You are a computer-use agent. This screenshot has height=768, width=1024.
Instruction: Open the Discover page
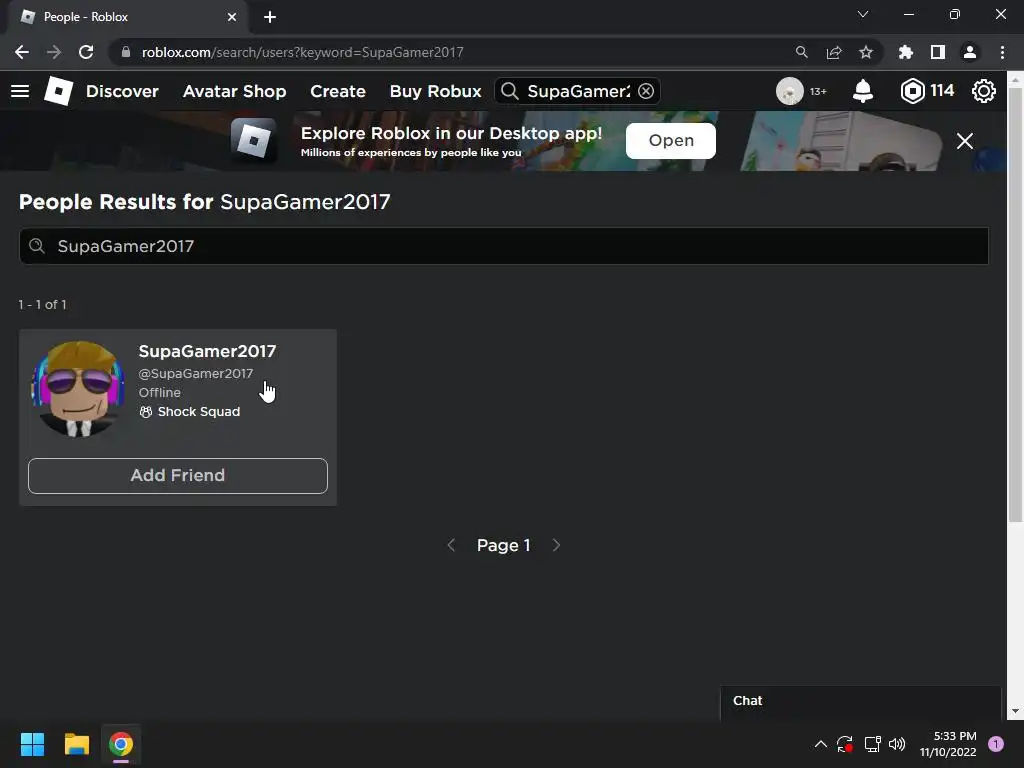tap(122, 91)
